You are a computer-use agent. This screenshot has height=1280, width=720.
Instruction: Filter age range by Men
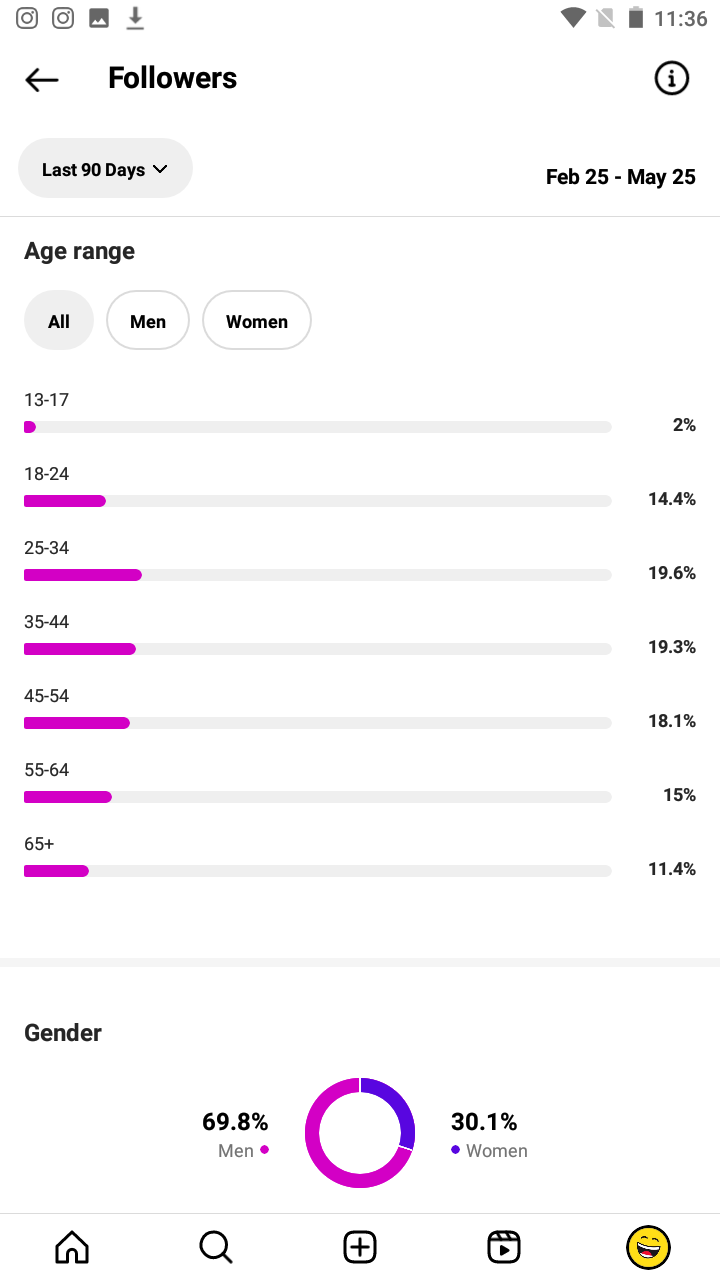click(x=148, y=321)
